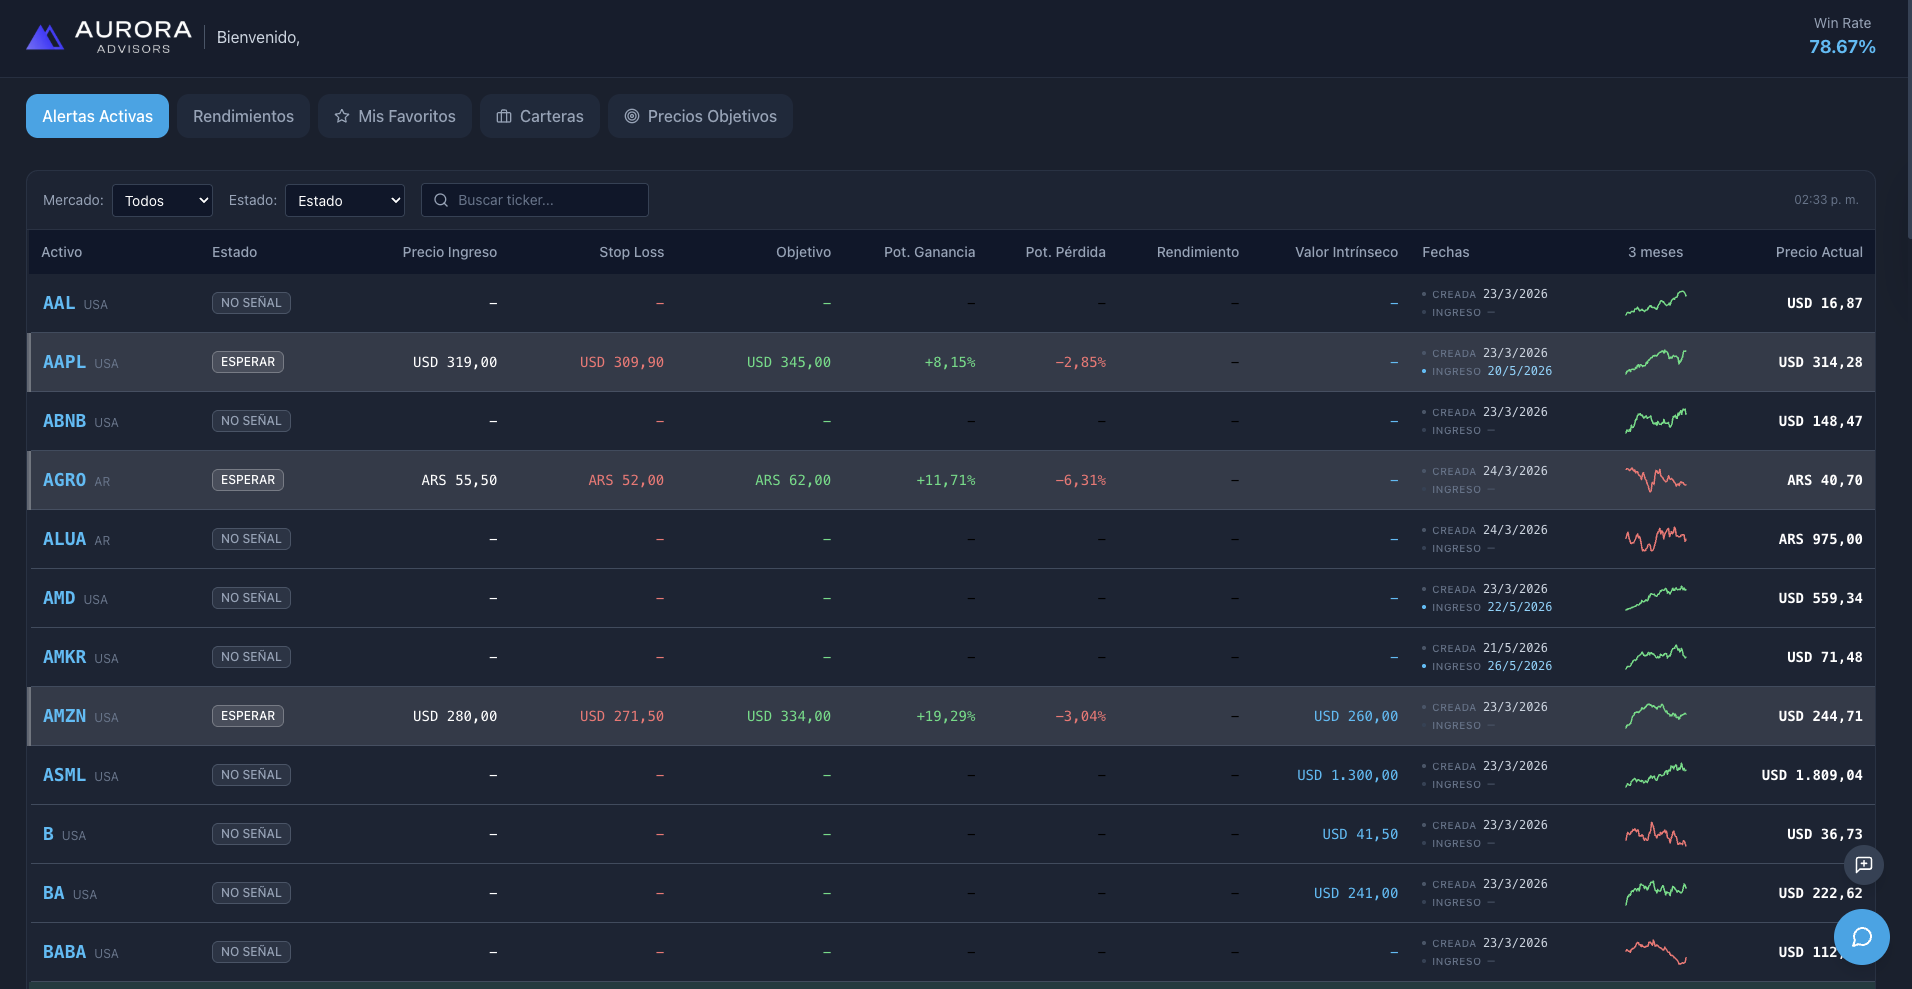Select AAPL potential loss −2,85%

(x=1081, y=362)
